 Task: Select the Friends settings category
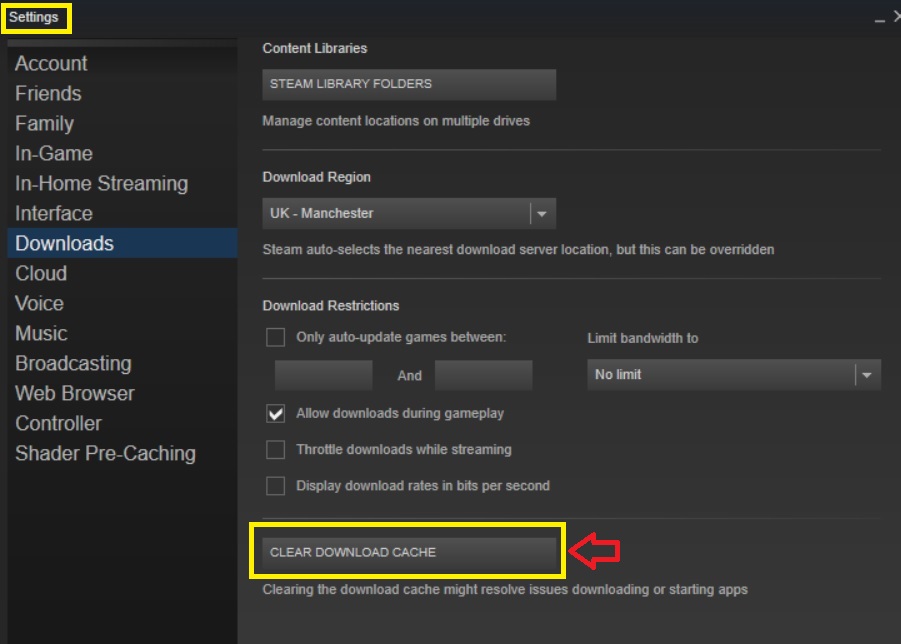48,93
